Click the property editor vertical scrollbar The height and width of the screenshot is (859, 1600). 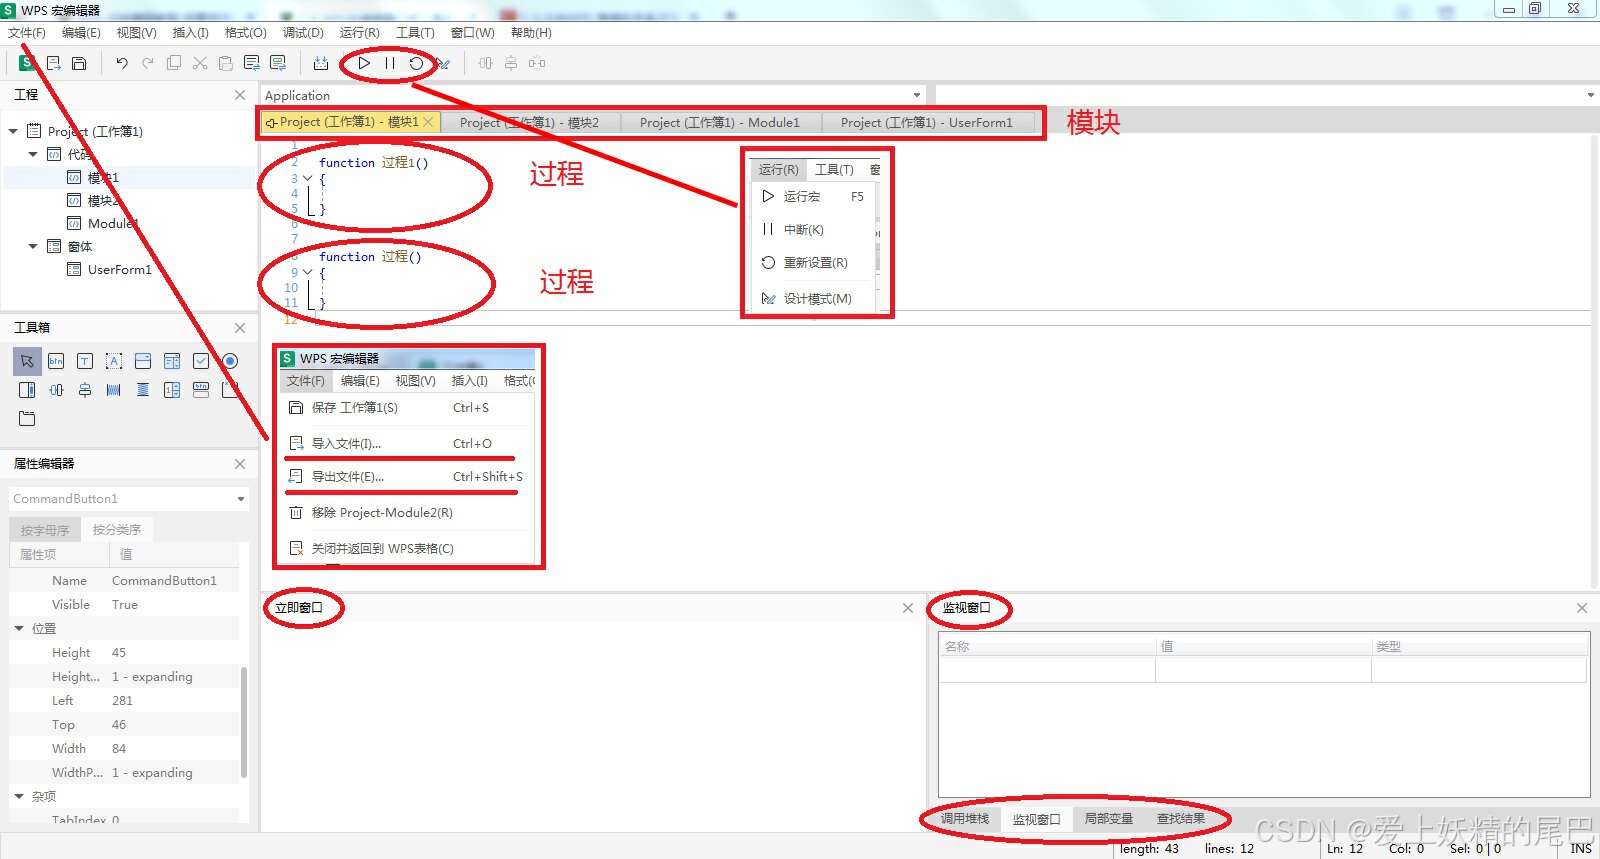(244, 722)
